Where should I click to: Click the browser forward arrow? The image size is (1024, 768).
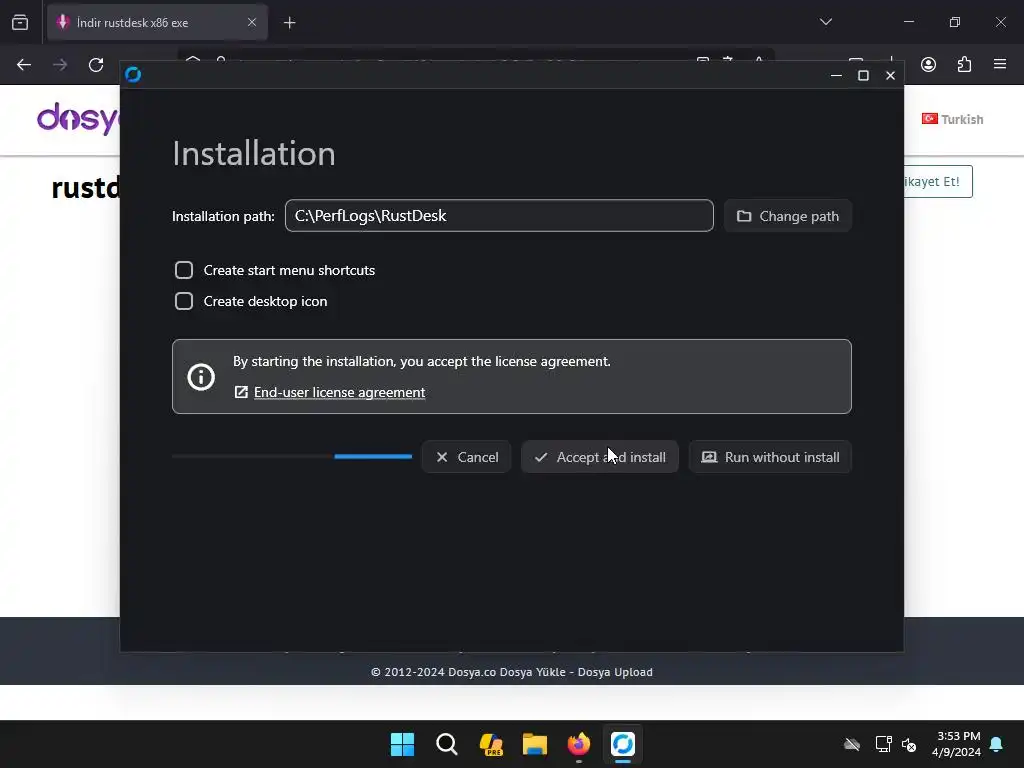tap(60, 65)
